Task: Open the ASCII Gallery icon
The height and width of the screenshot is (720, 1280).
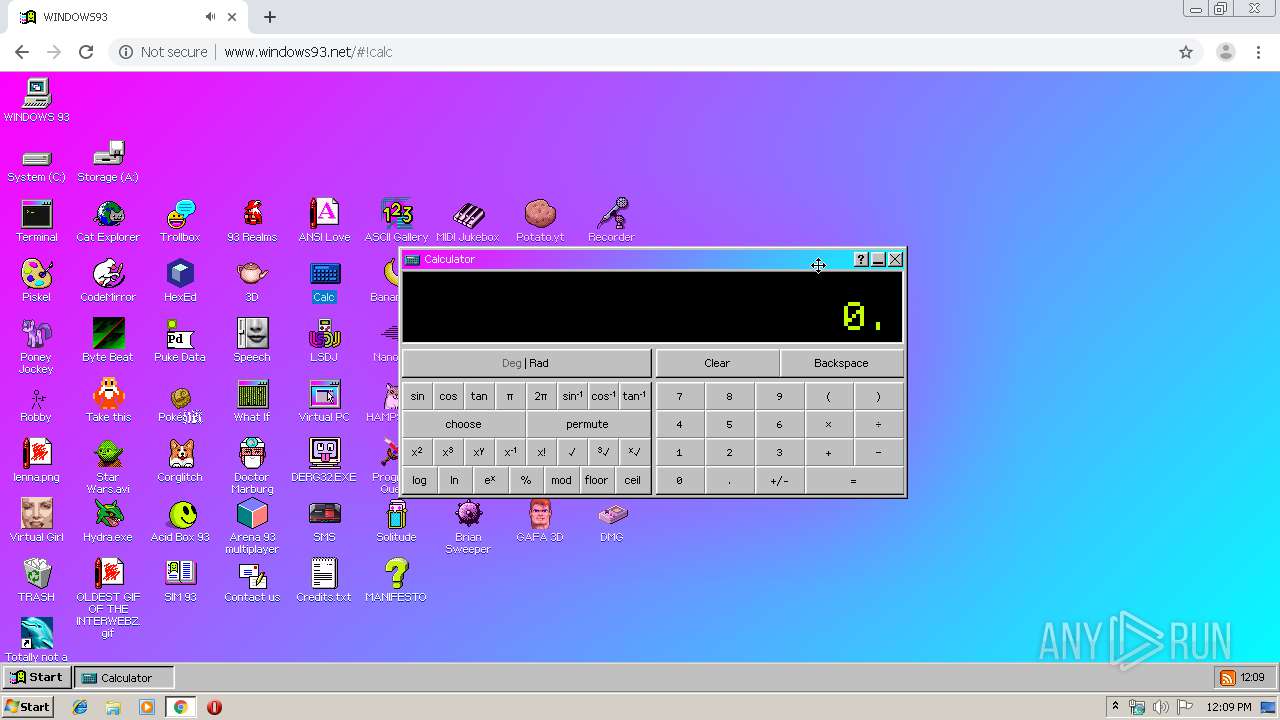Action: (396, 220)
